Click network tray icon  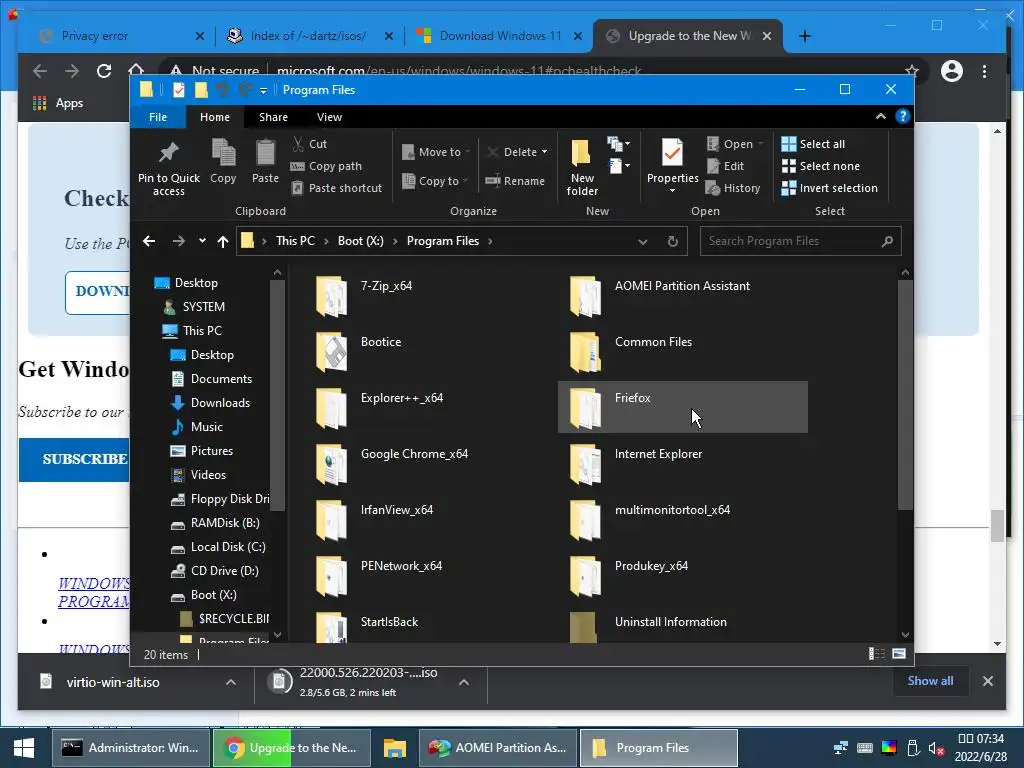[841, 748]
